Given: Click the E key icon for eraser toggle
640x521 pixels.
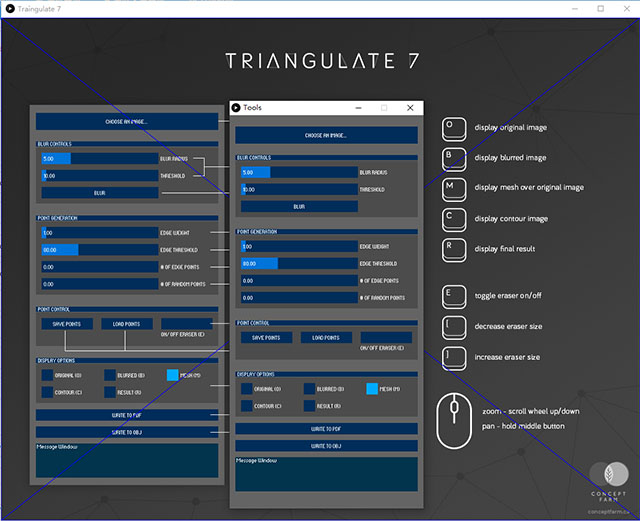Looking at the screenshot, I should [454, 297].
